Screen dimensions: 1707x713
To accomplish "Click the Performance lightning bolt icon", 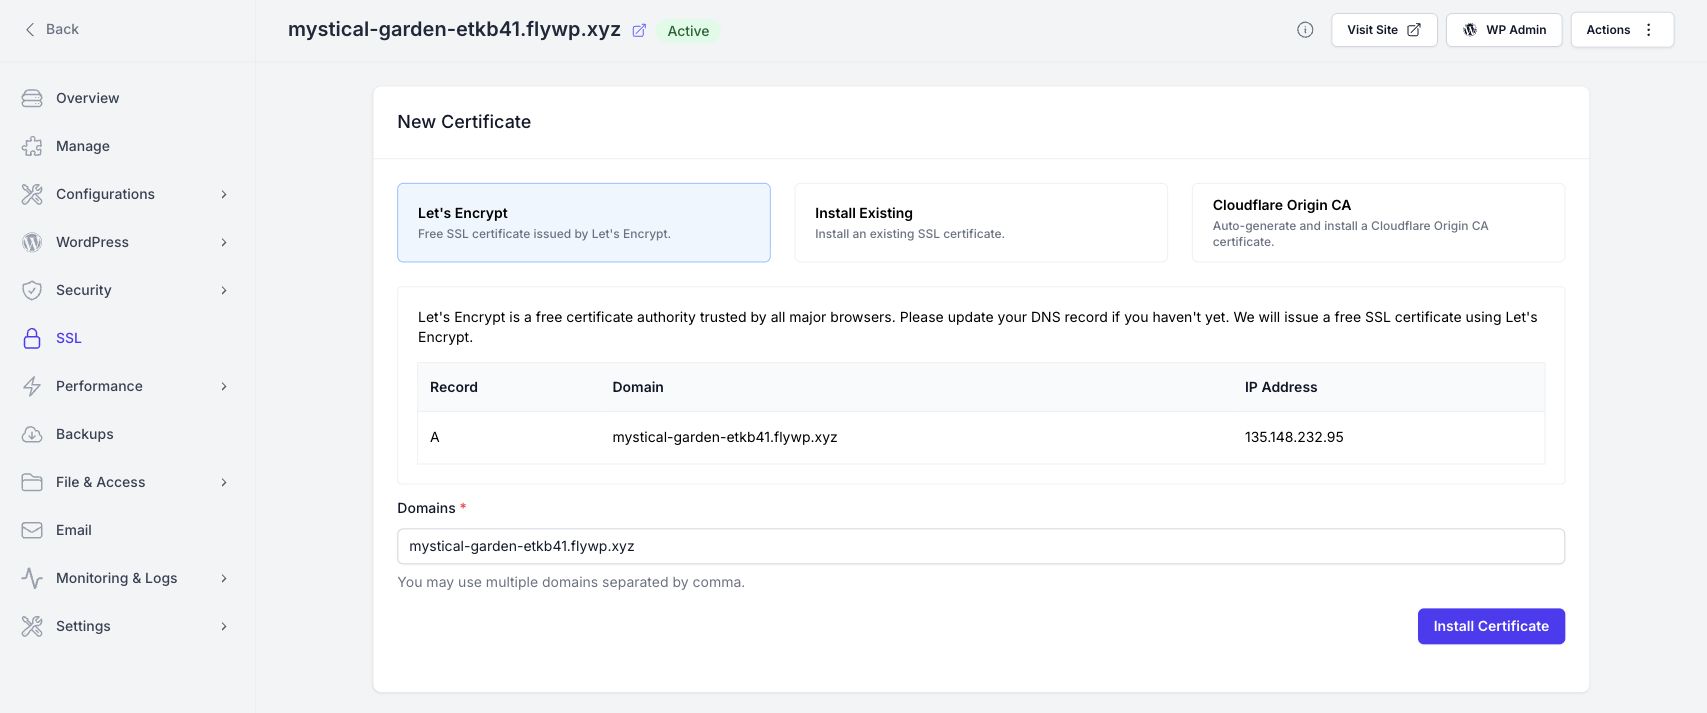I will (32, 386).
